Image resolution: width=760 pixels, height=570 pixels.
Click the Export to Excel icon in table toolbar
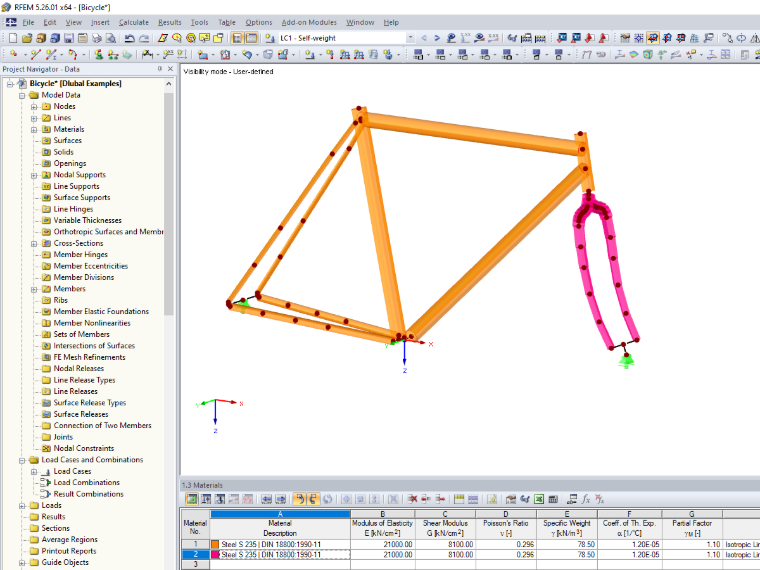pyautogui.click(x=539, y=499)
